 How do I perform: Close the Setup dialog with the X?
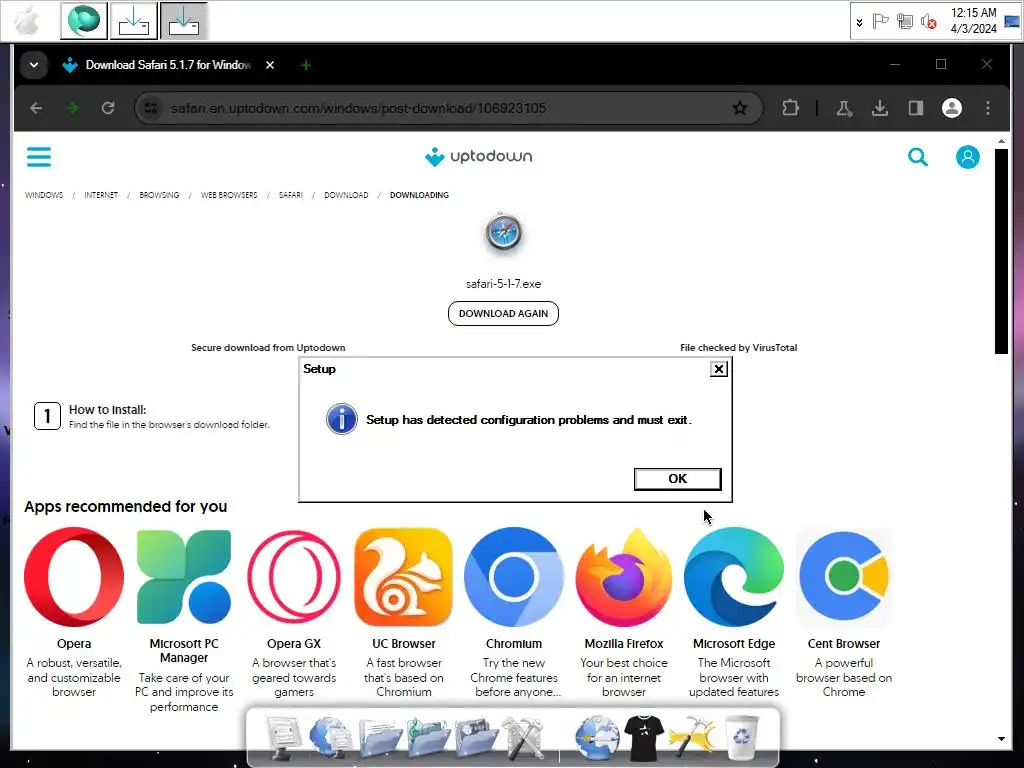(x=718, y=369)
